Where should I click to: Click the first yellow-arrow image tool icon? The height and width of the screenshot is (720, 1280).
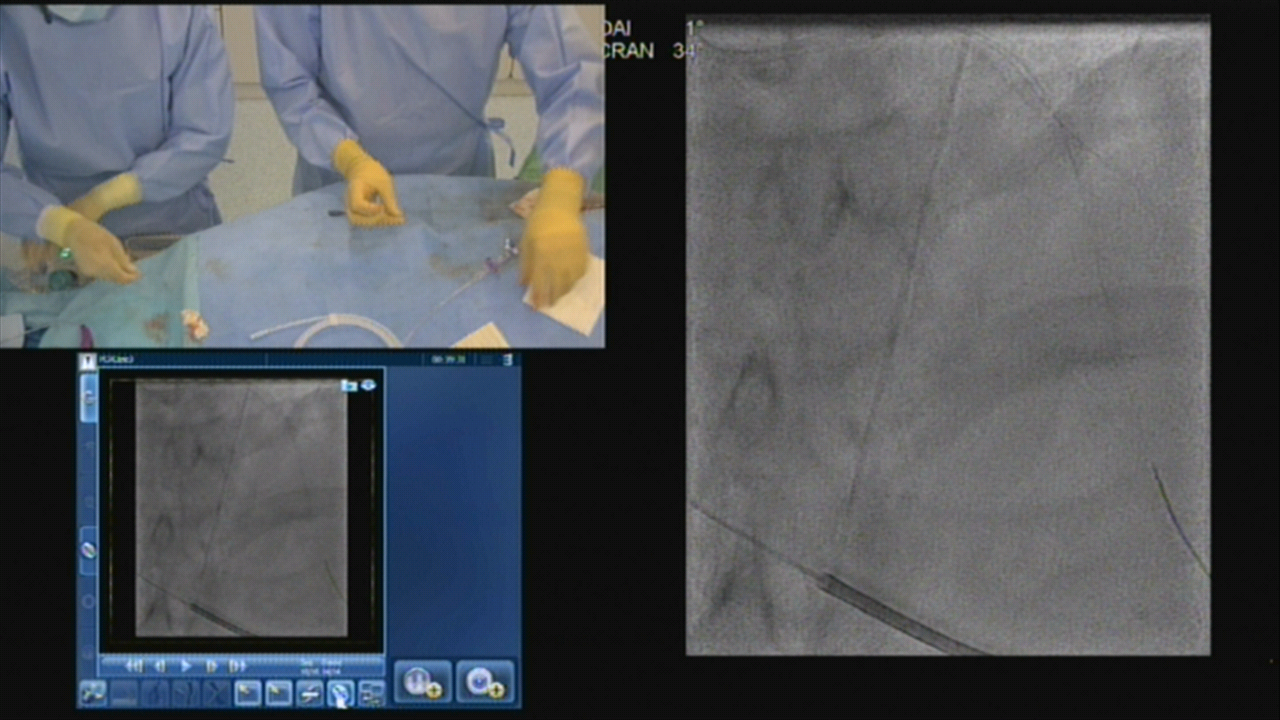pos(248,693)
